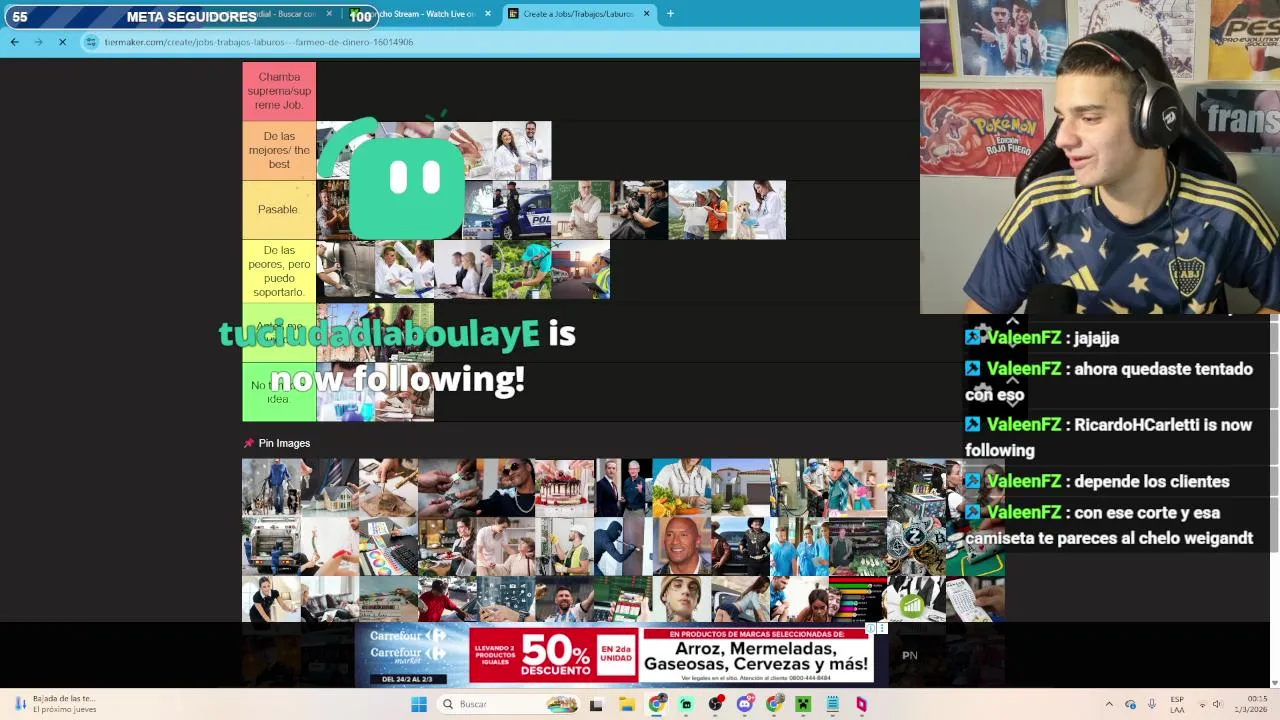This screenshot has height=720, width=1280.
Task: Click the ad info icon beside ad close
Action: tap(871, 628)
